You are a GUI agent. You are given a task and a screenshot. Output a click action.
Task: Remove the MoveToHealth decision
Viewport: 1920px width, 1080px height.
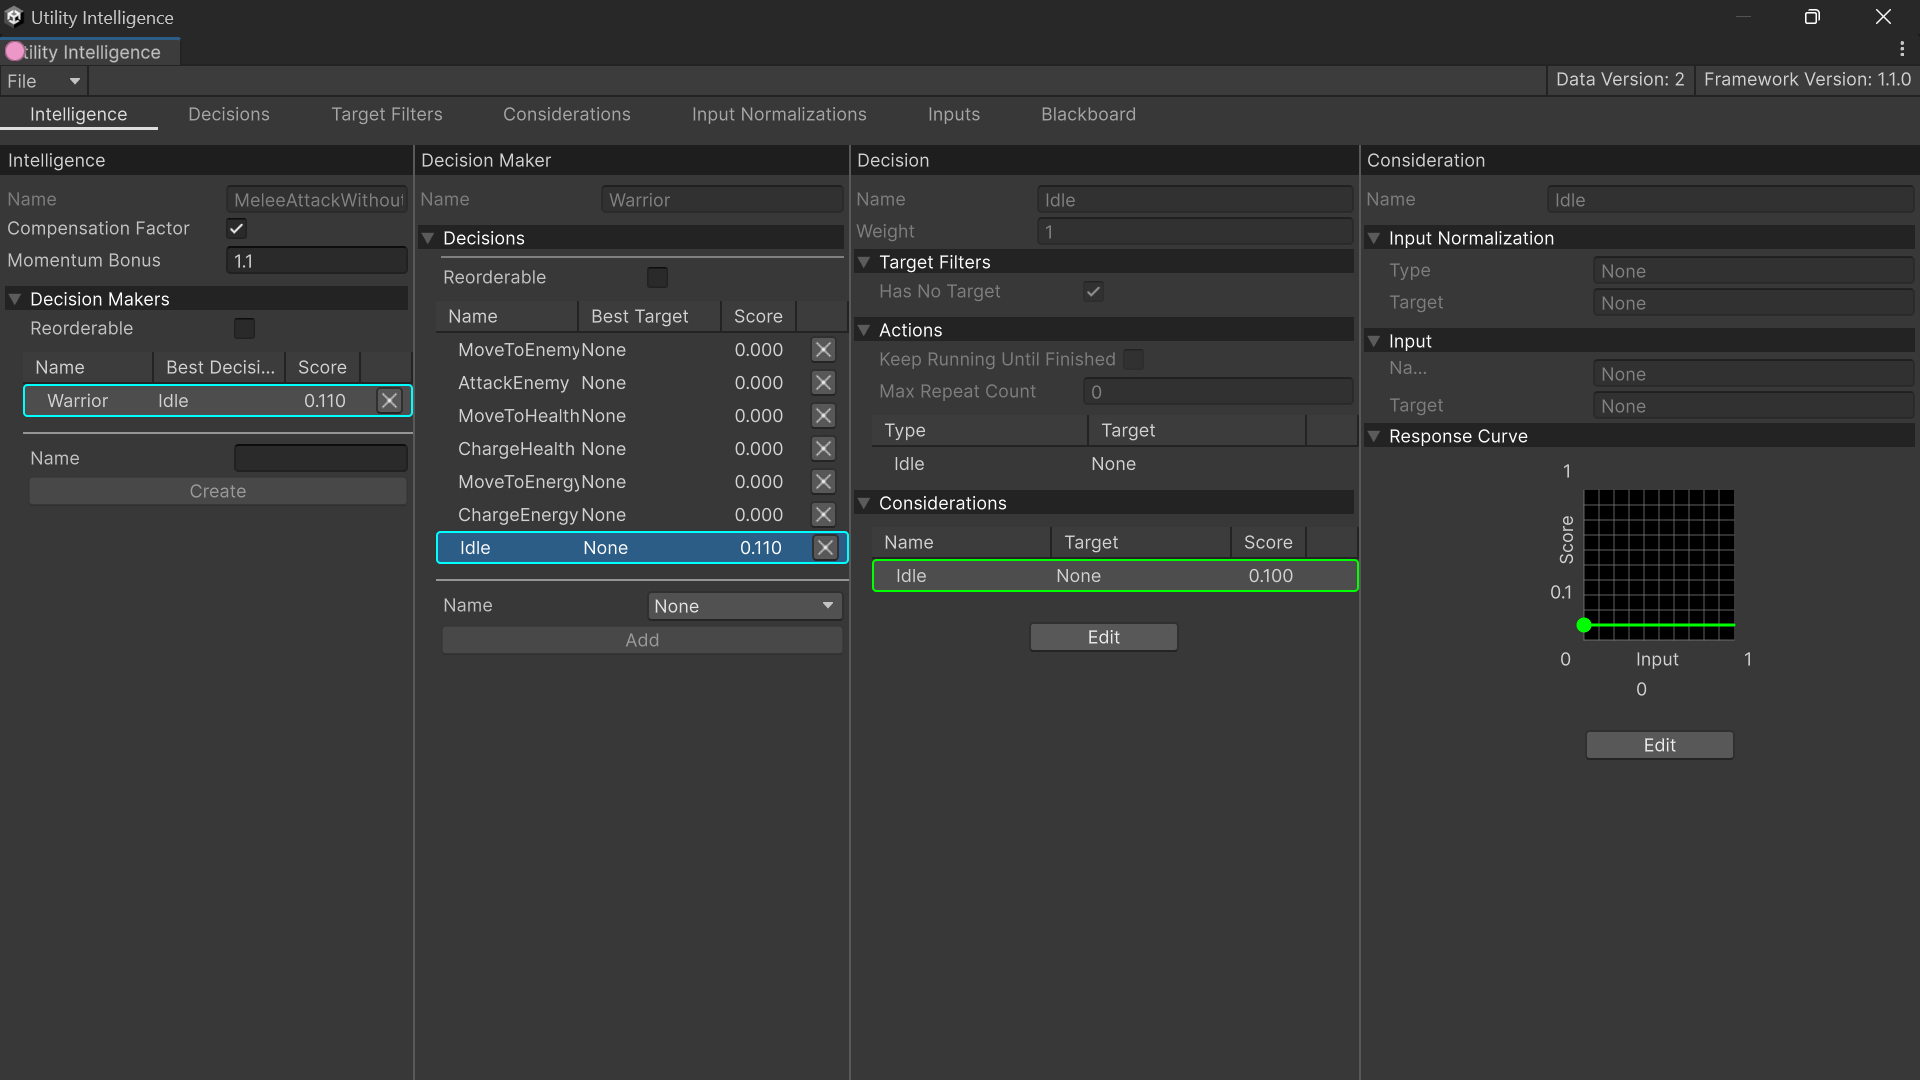tap(823, 416)
